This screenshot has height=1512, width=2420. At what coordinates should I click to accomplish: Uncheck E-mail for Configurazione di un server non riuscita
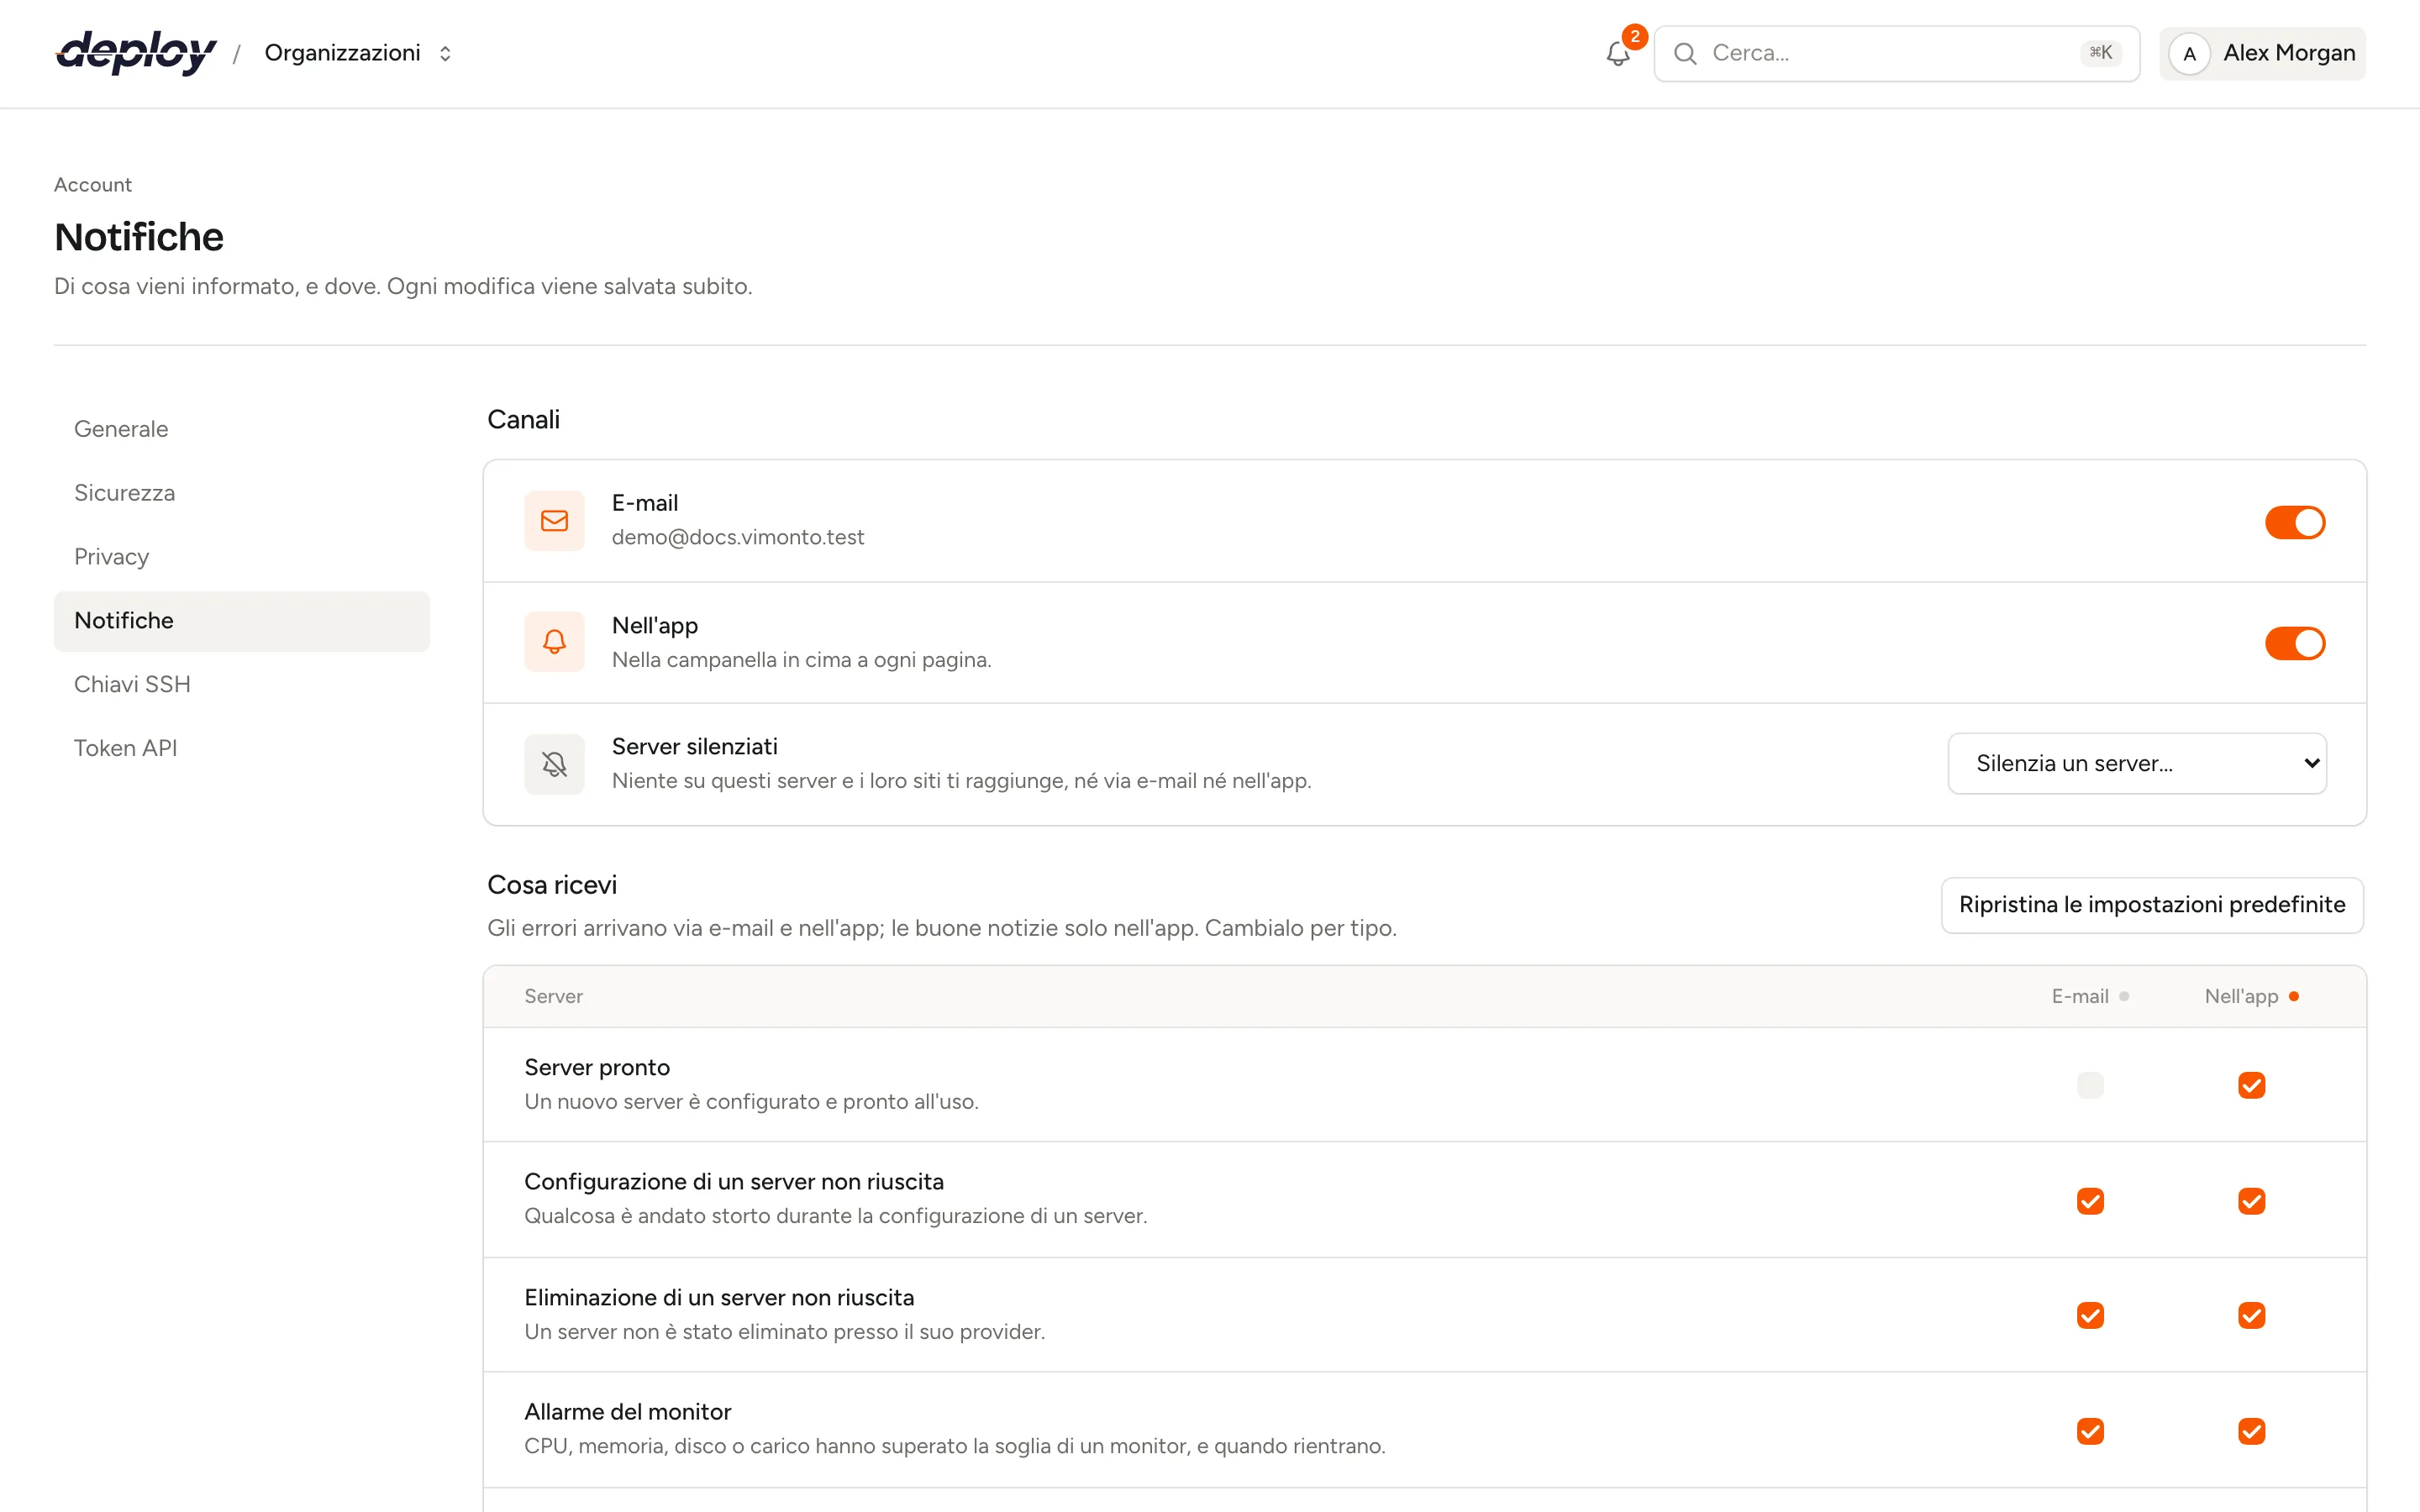click(2090, 1200)
